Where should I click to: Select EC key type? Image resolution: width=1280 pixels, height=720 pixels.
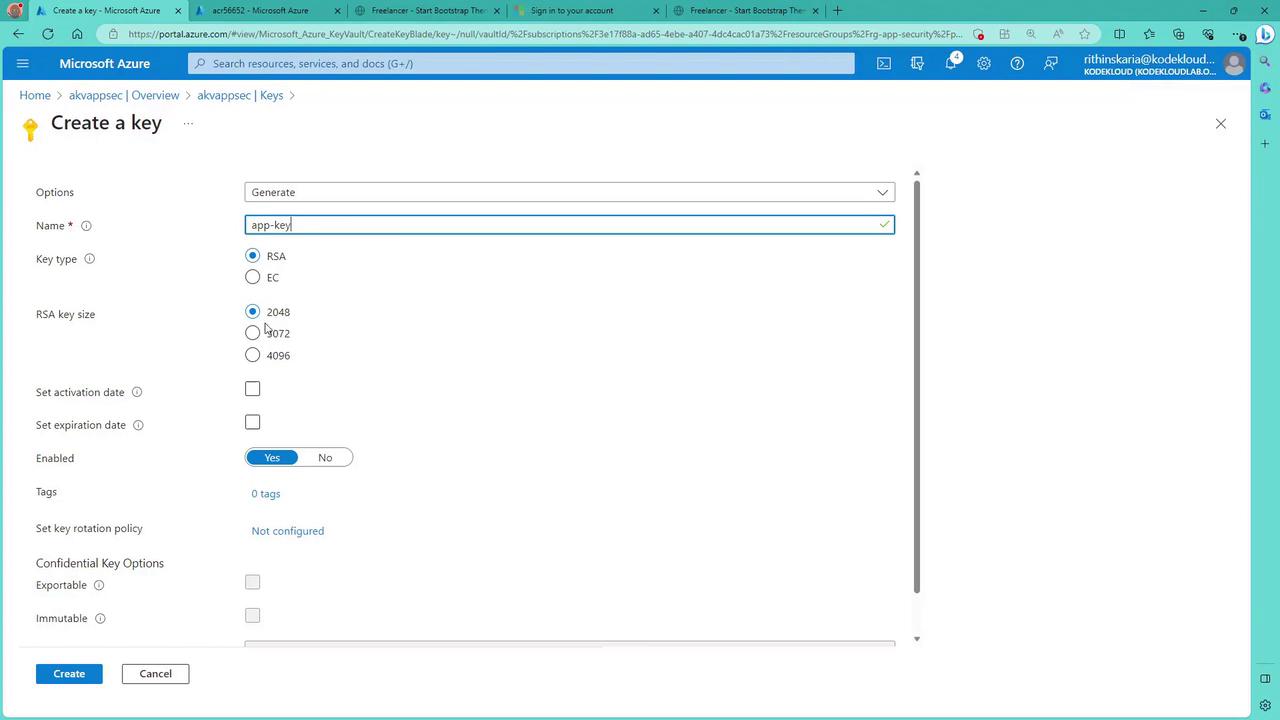tap(253, 277)
